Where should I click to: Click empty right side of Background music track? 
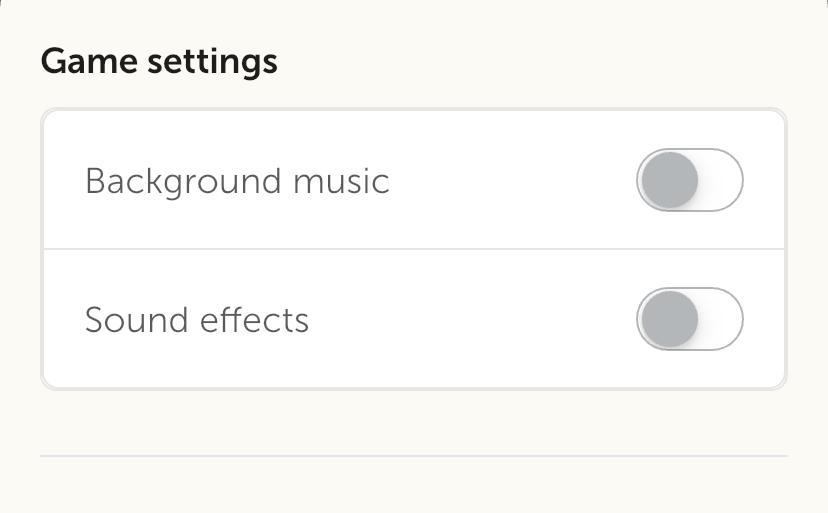coord(722,181)
